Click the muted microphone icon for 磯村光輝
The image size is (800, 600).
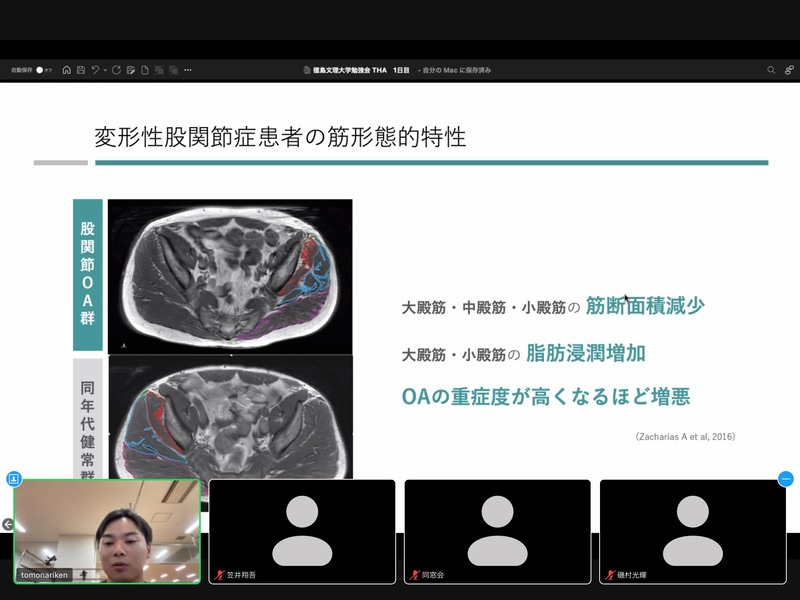click(610, 575)
